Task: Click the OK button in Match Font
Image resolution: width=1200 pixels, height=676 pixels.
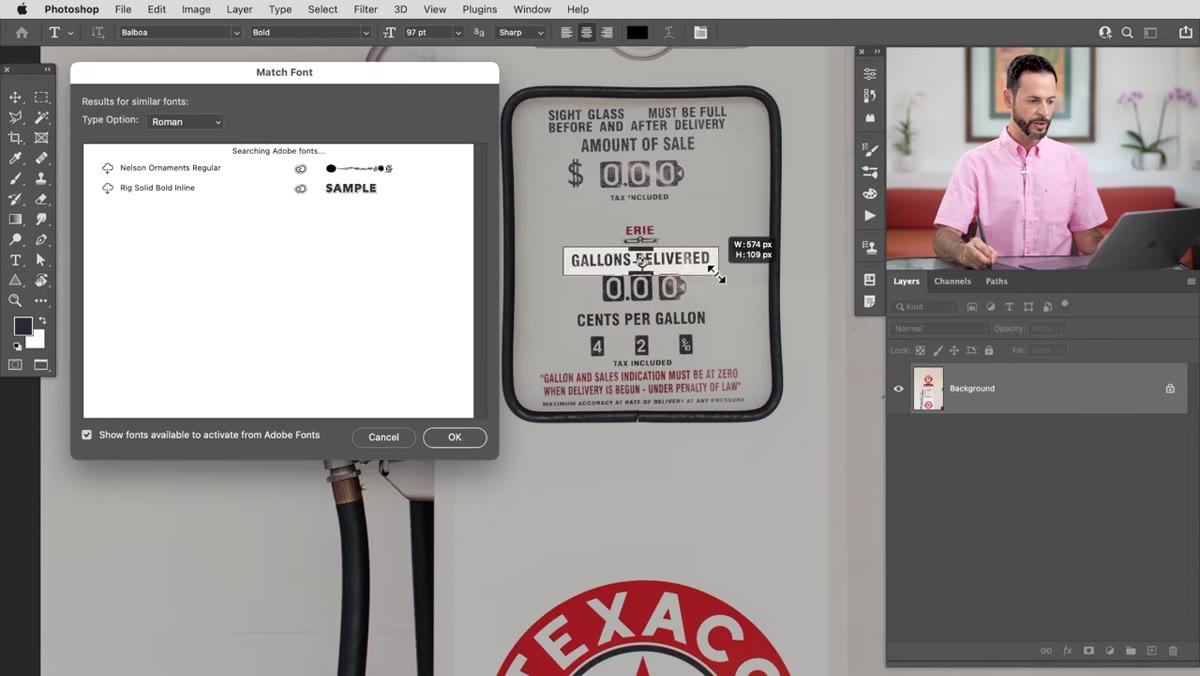Action: [455, 437]
